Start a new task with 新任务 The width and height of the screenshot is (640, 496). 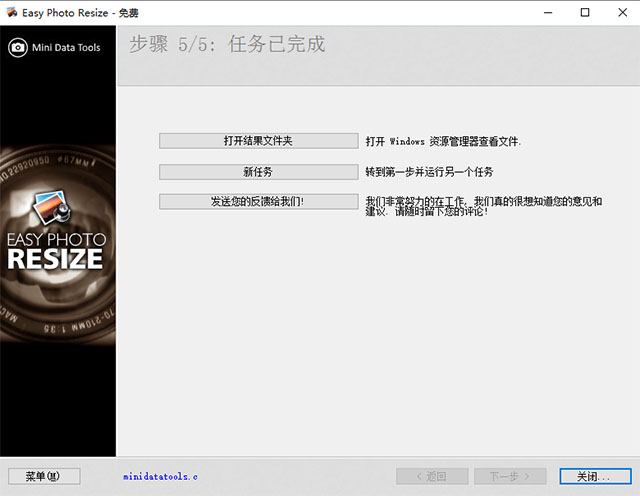(258, 172)
